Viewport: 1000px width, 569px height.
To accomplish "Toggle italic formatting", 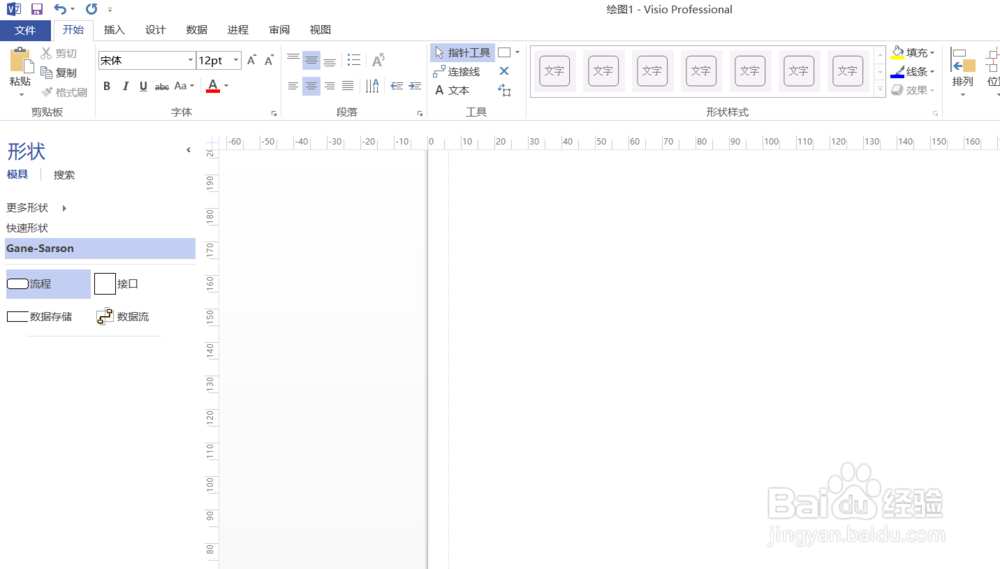I will tap(126, 86).
